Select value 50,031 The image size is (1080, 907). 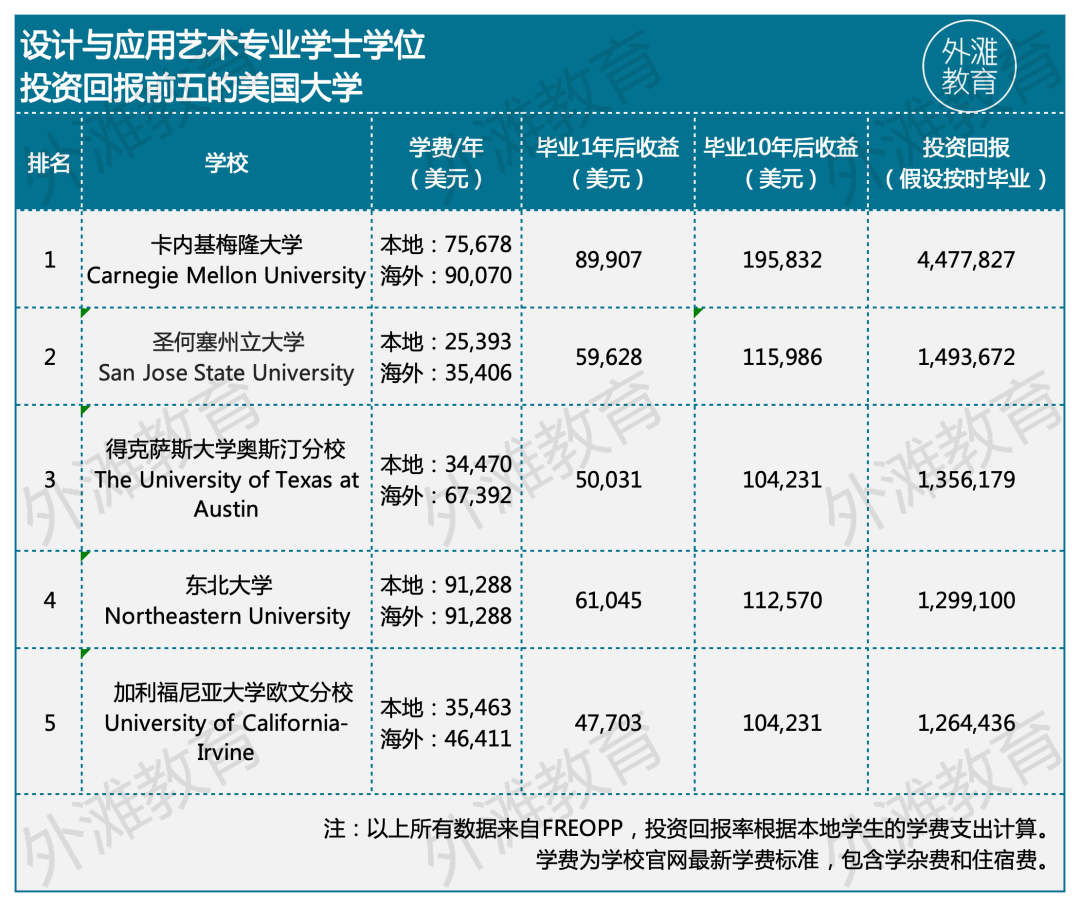608,479
